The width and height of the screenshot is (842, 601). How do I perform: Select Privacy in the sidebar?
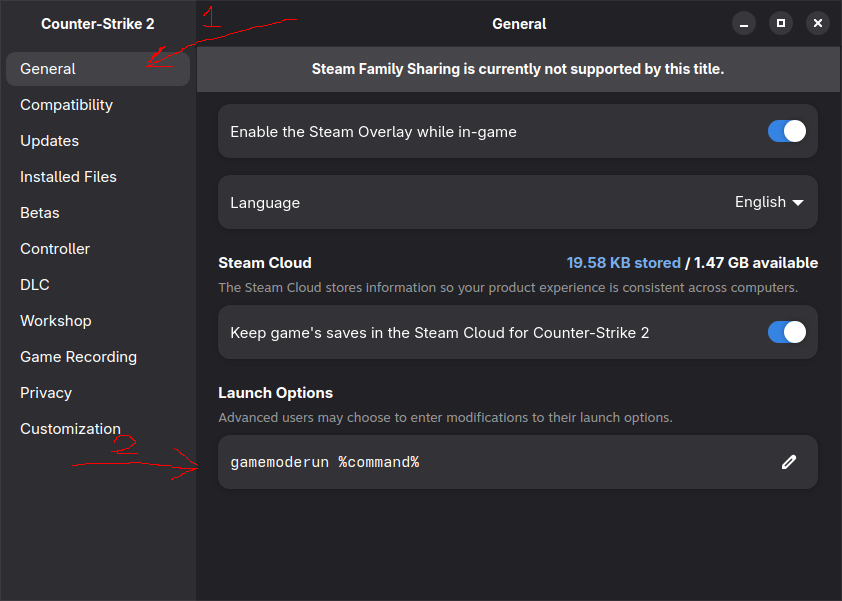coord(46,393)
